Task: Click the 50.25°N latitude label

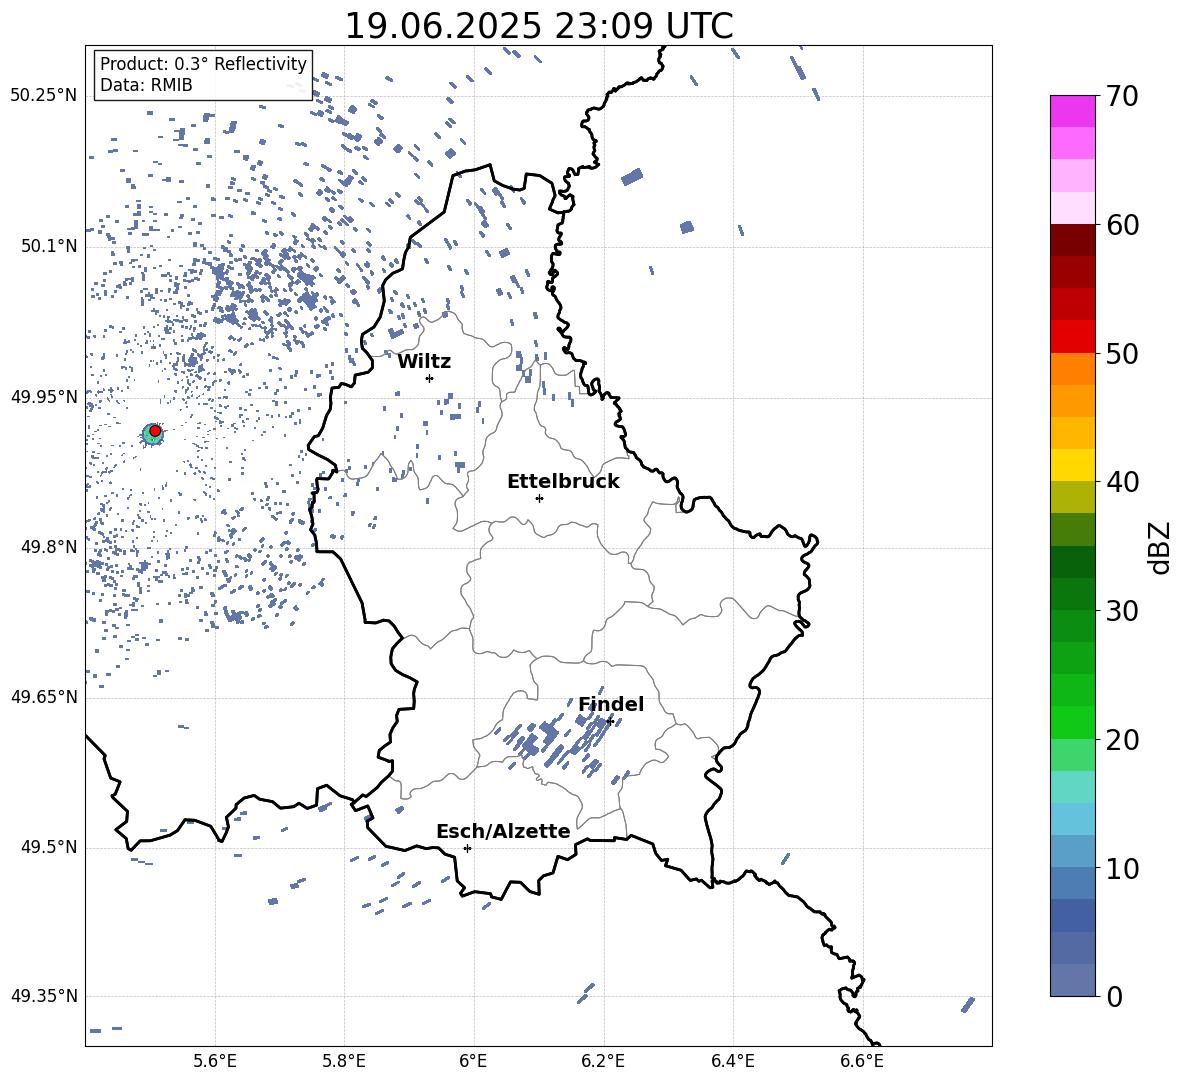Action: (x=44, y=96)
